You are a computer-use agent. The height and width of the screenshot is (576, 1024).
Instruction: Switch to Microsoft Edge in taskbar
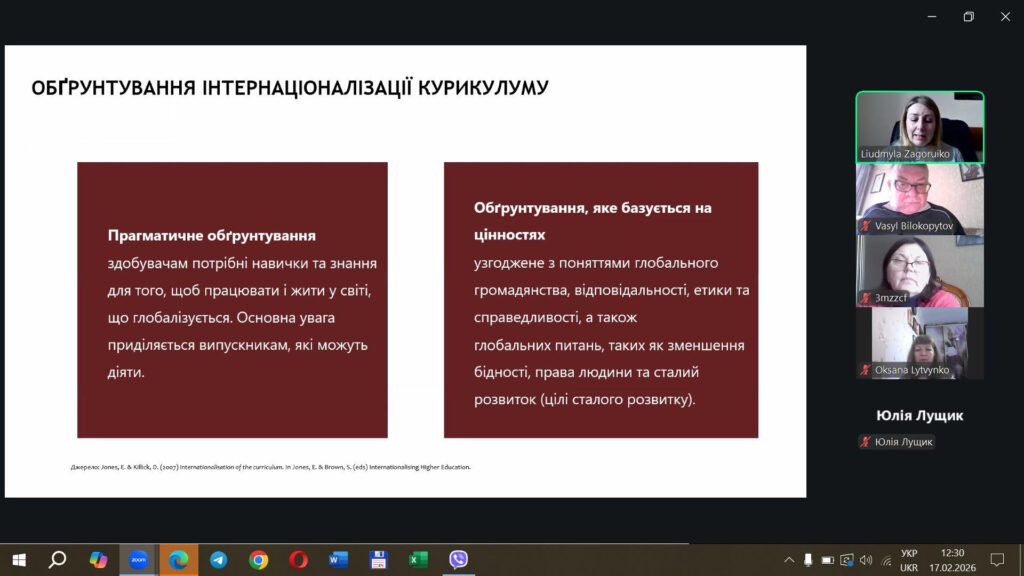(179, 560)
